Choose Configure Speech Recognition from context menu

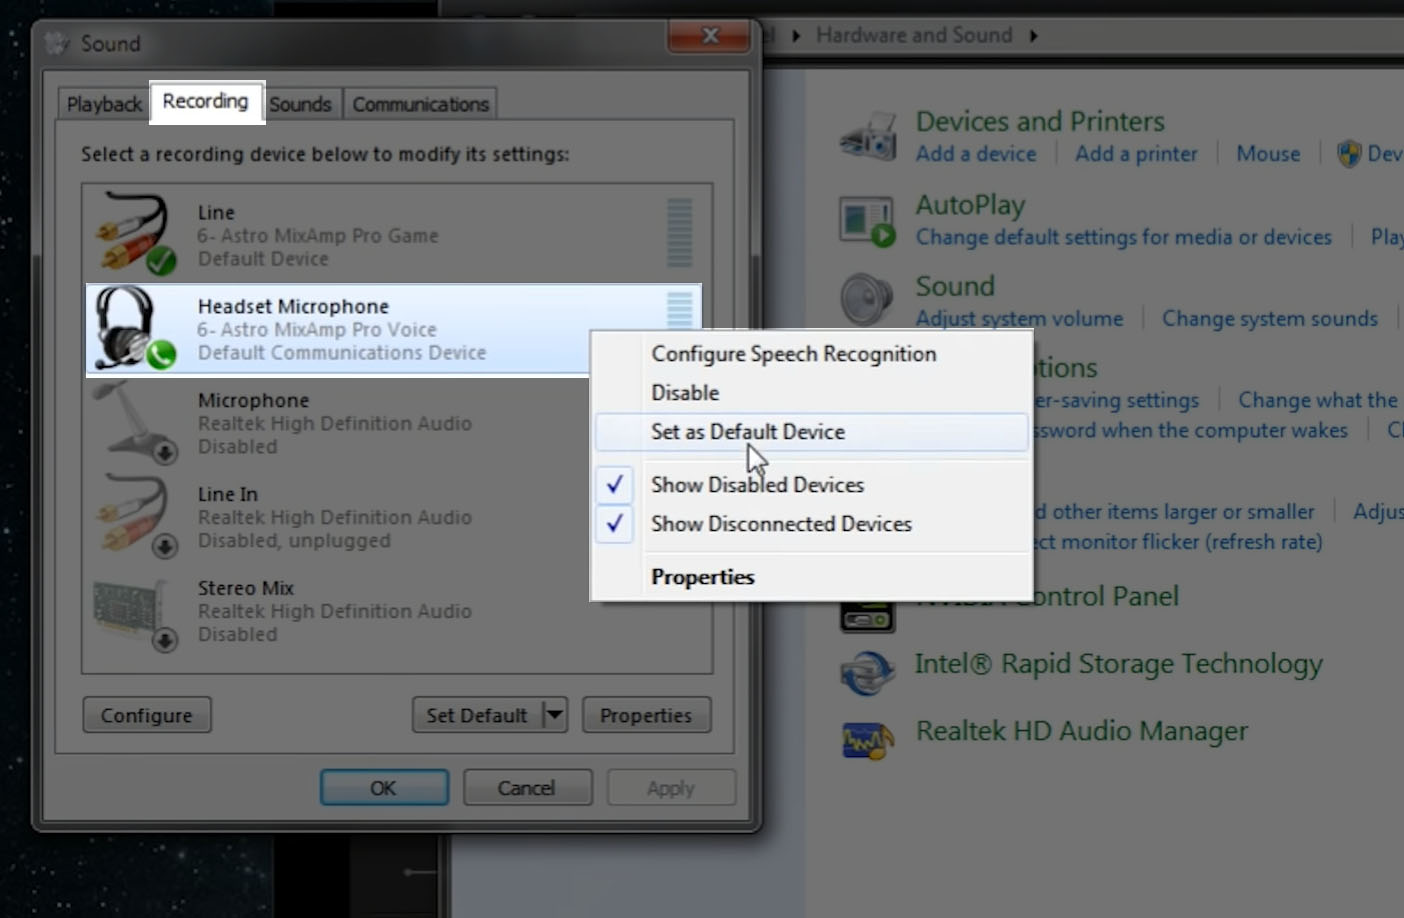[811, 354]
